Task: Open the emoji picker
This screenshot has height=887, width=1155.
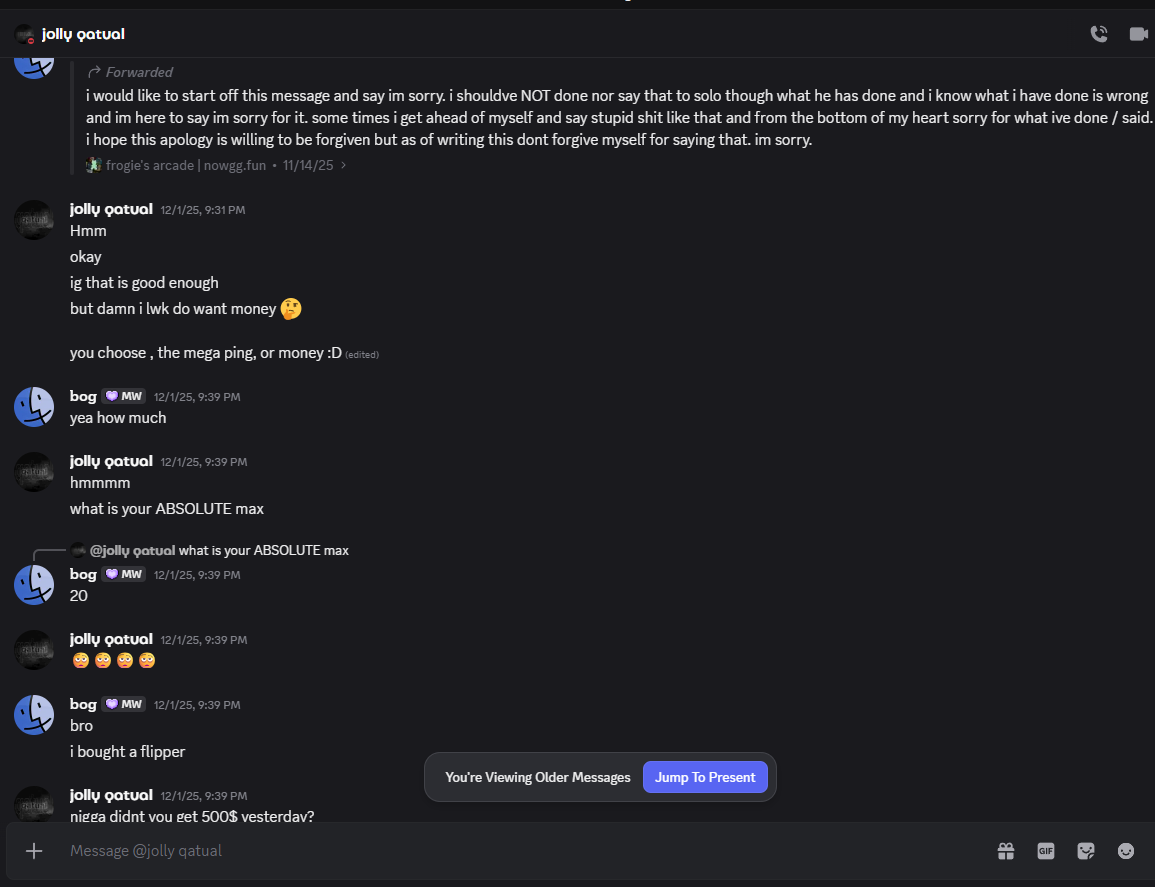Action: (1126, 851)
